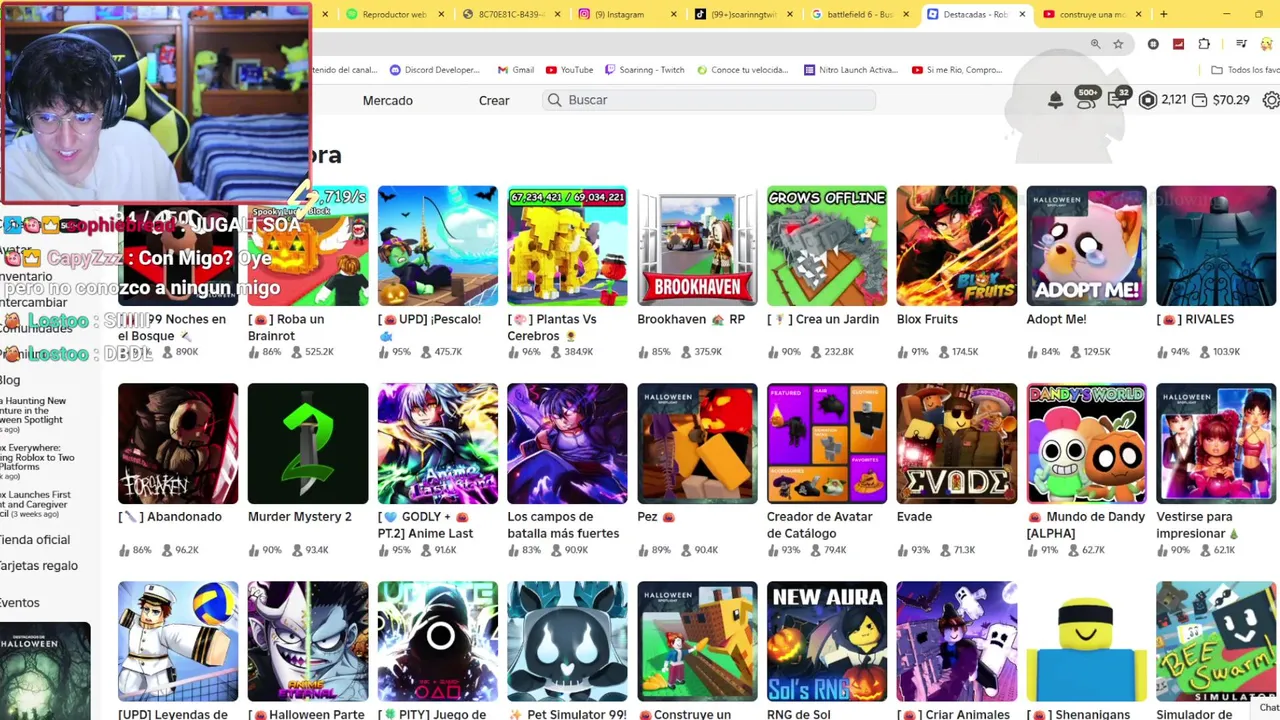This screenshot has height=720, width=1280.
Task: Bookmark this page with the star icon
Action: [1118, 44]
